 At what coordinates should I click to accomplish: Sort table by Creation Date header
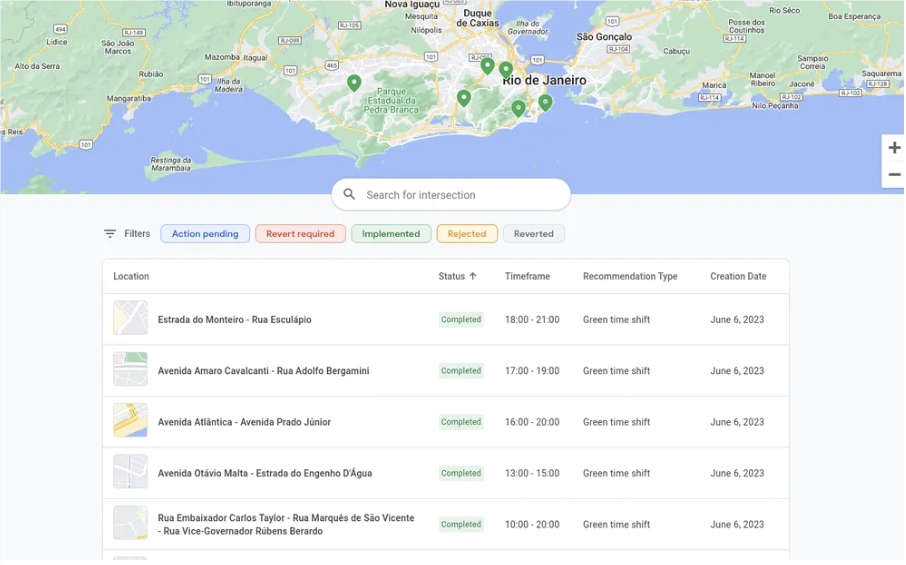[738, 277]
